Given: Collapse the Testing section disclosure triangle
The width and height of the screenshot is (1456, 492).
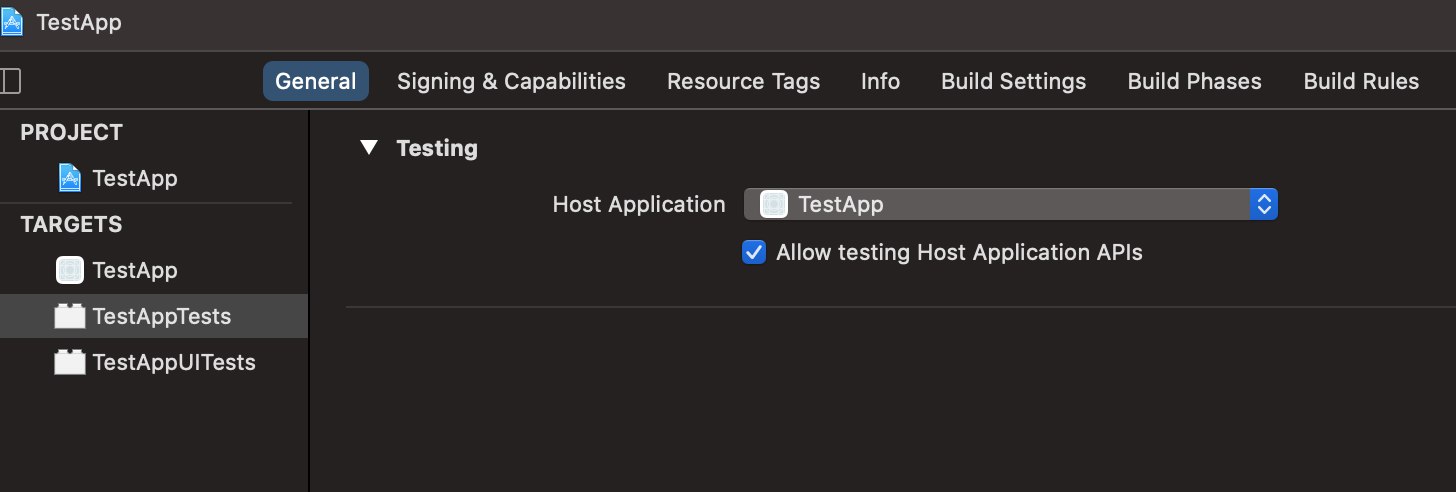Looking at the screenshot, I should point(369,148).
